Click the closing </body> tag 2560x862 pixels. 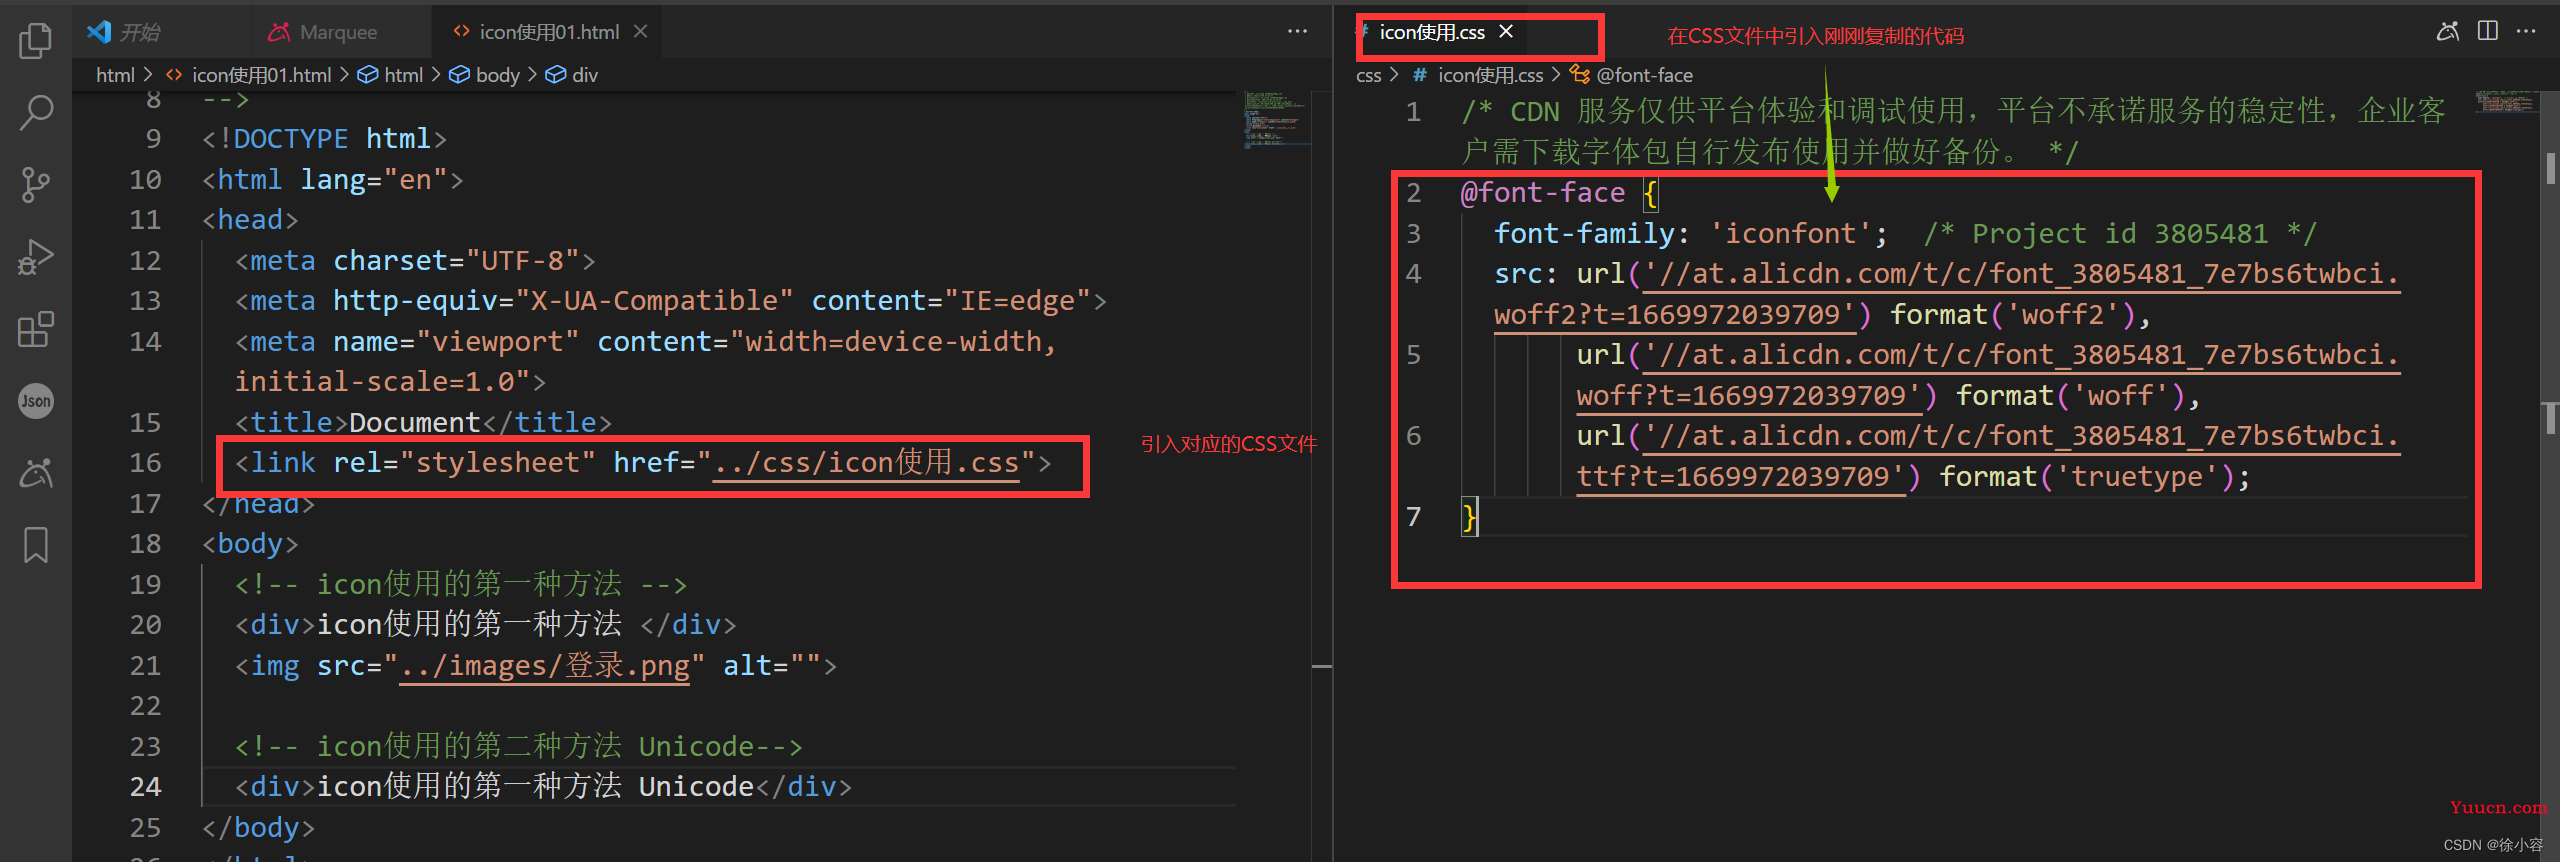tap(258, 828)
